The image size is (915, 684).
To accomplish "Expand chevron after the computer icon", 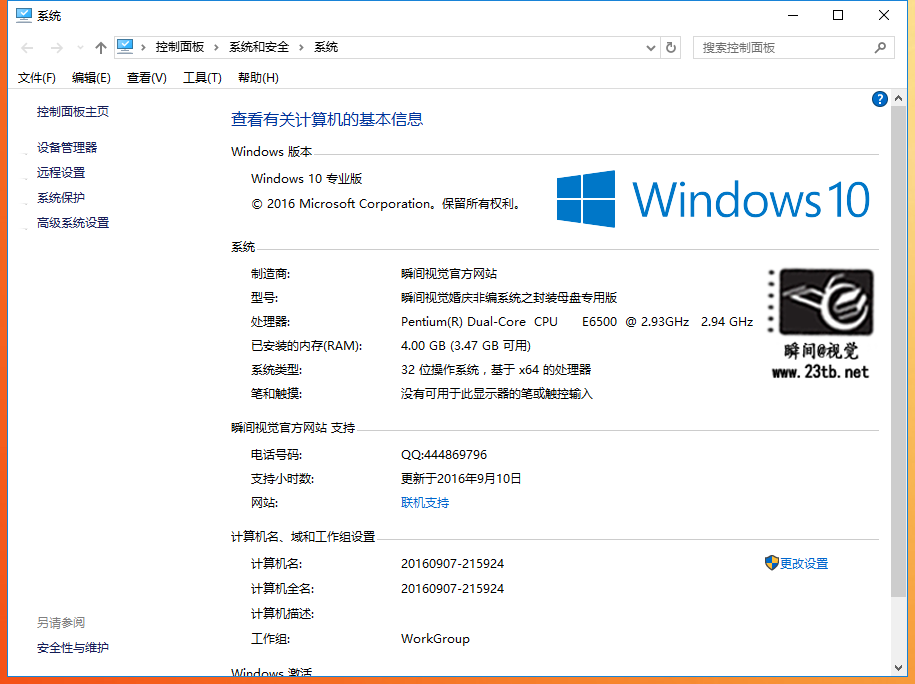I will [144, 48].
